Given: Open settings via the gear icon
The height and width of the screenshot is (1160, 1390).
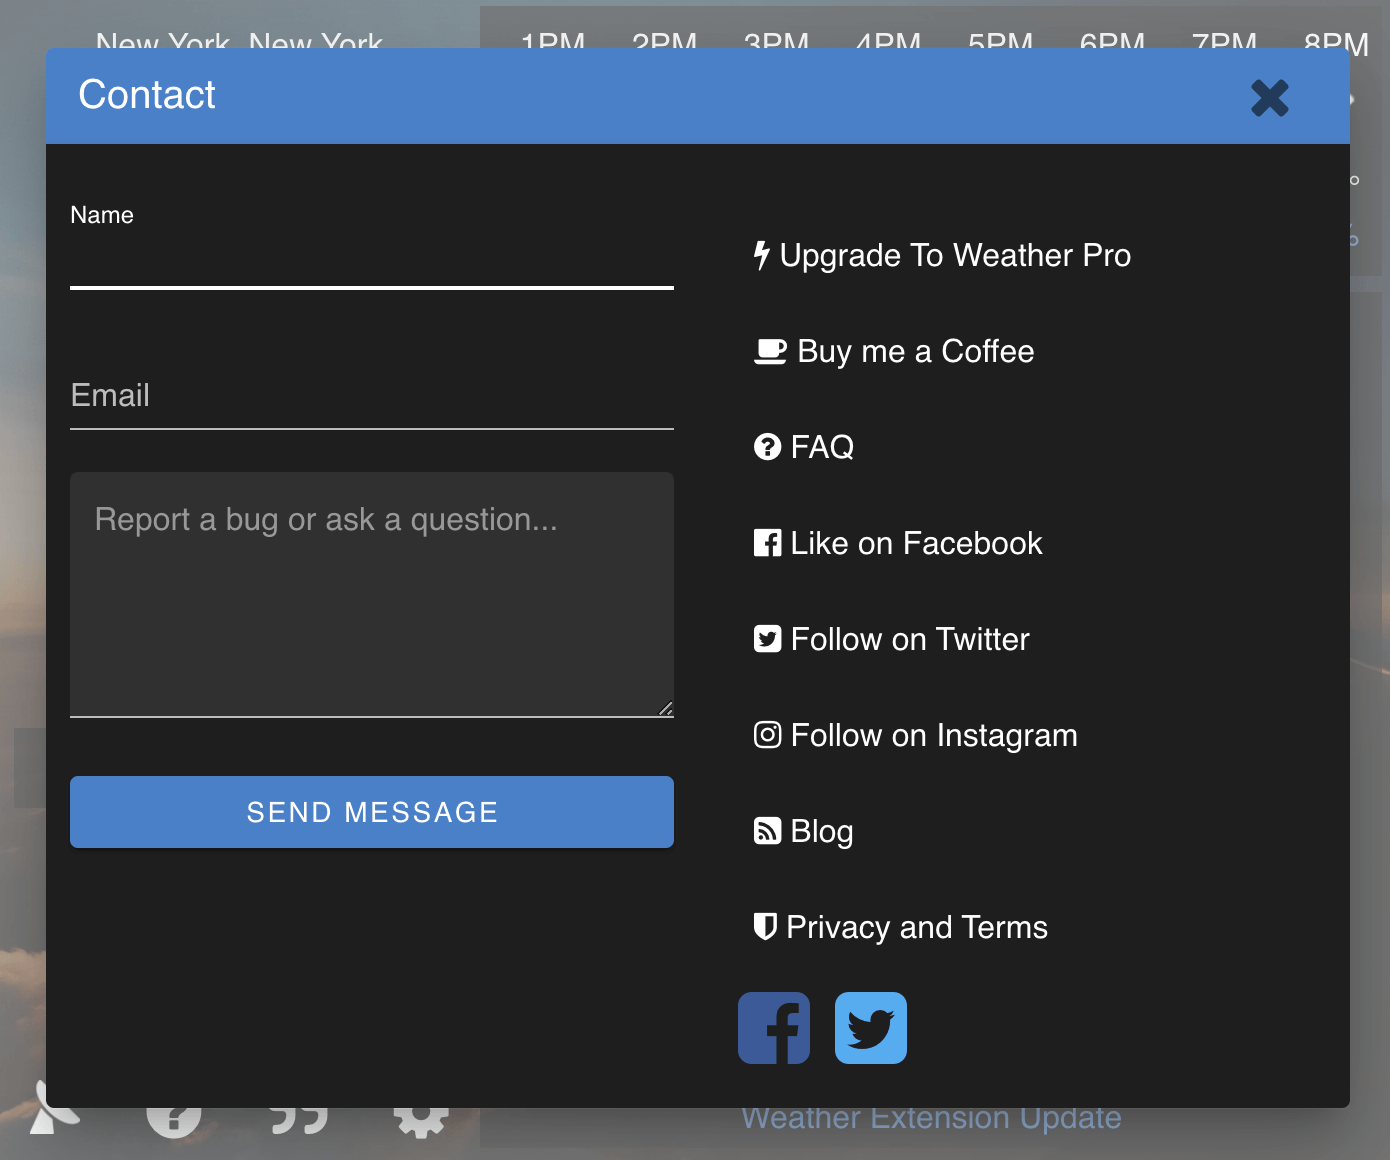Looking at the screenshot, I should [421, 1119].
